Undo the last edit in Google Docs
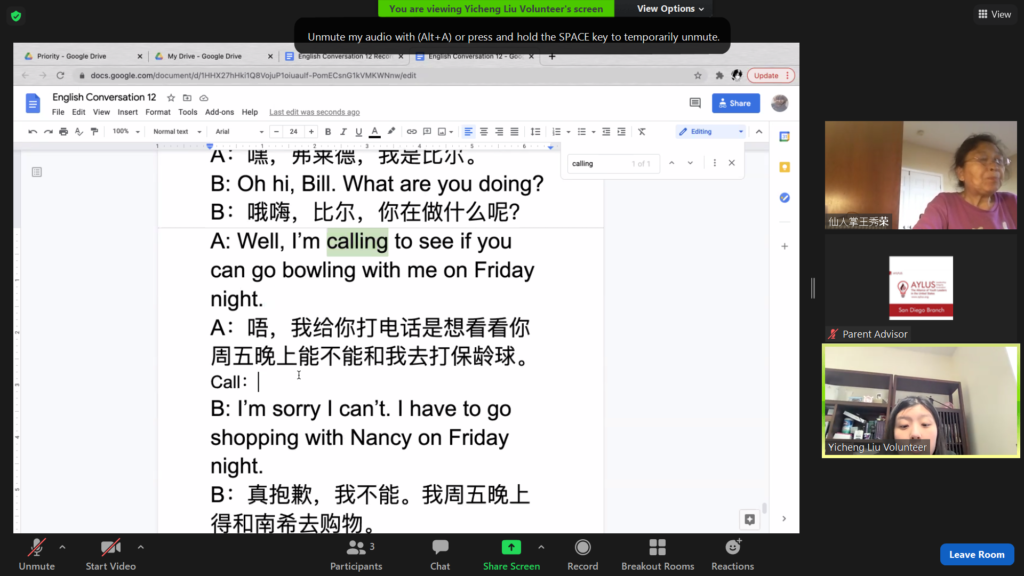Image resolution: width=1024 pixels, height=576 pixels. (x=32, y=132)
